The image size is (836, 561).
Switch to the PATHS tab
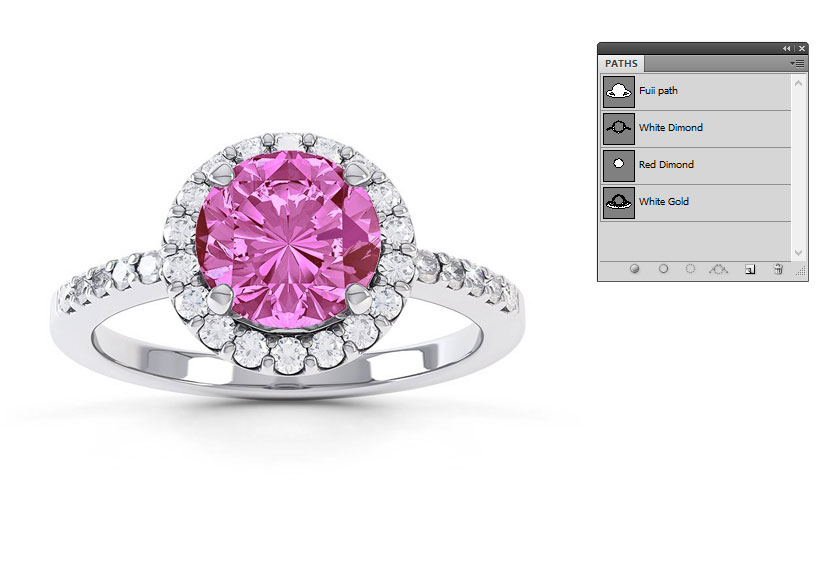point(621,64)
